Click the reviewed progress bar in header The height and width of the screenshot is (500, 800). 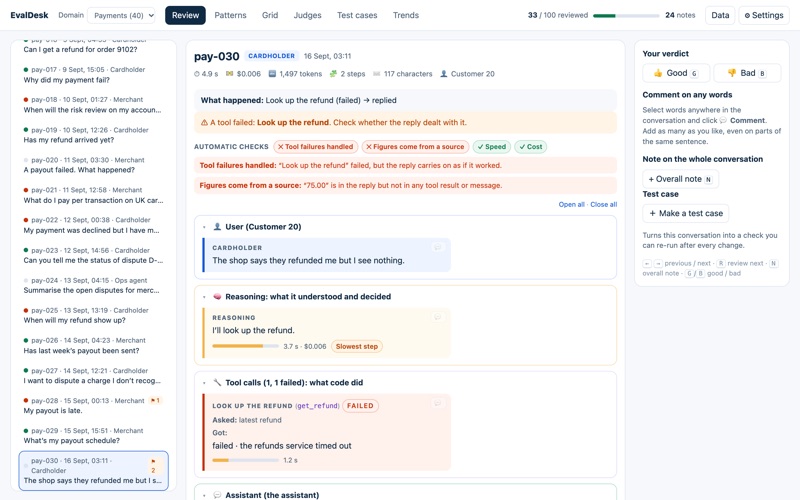pos(626,16)
